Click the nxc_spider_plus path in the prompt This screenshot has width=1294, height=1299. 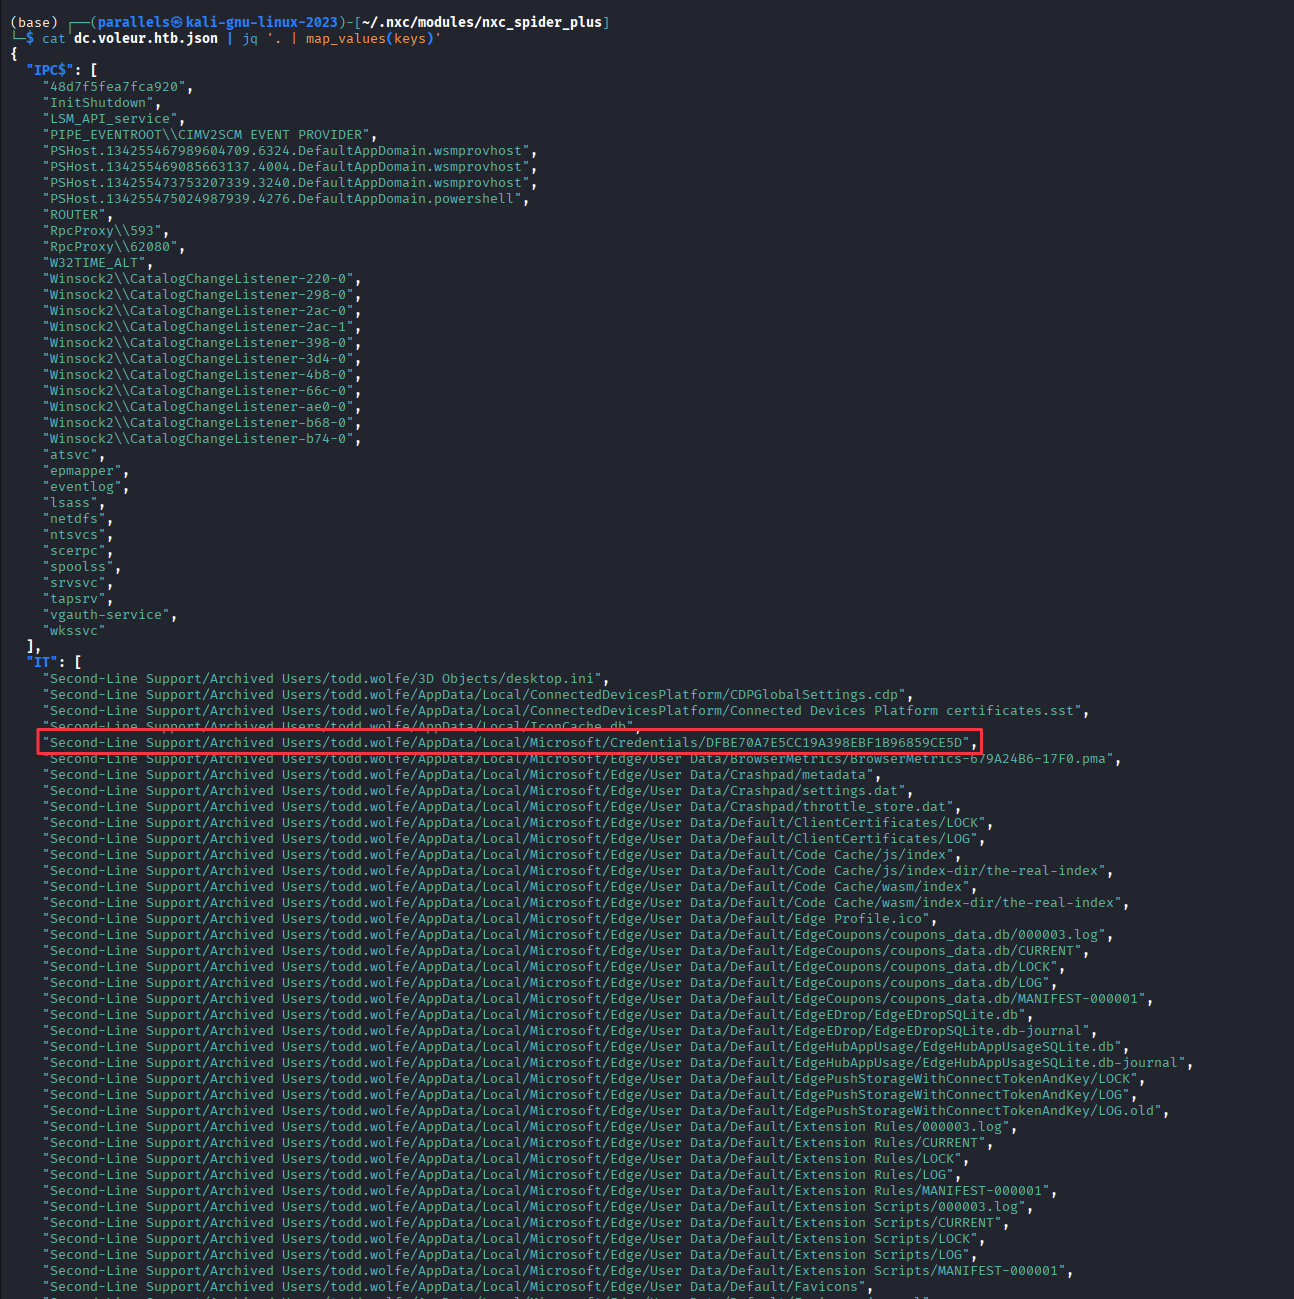click(542, 22)
